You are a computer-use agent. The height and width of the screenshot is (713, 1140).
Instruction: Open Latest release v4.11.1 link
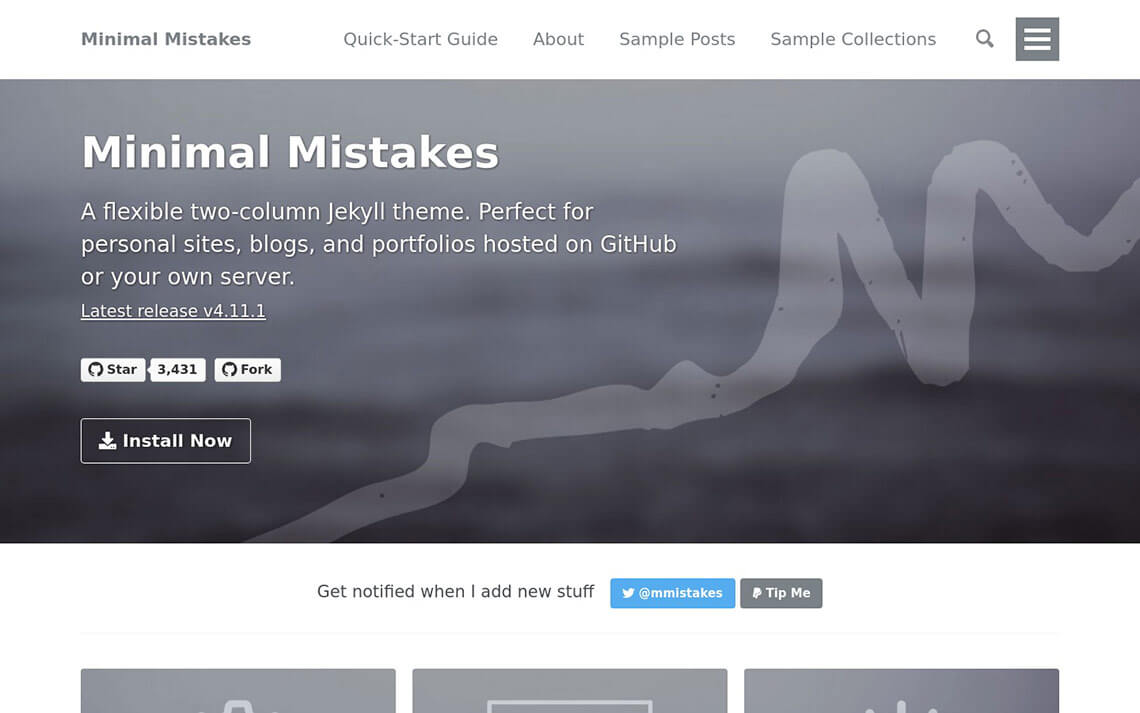[173, 311]
